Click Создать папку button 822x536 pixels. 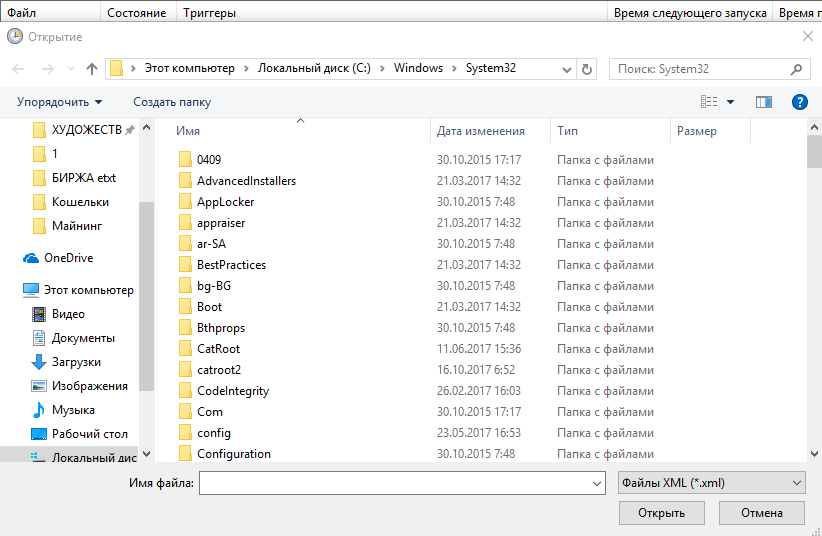coord(172,102)
